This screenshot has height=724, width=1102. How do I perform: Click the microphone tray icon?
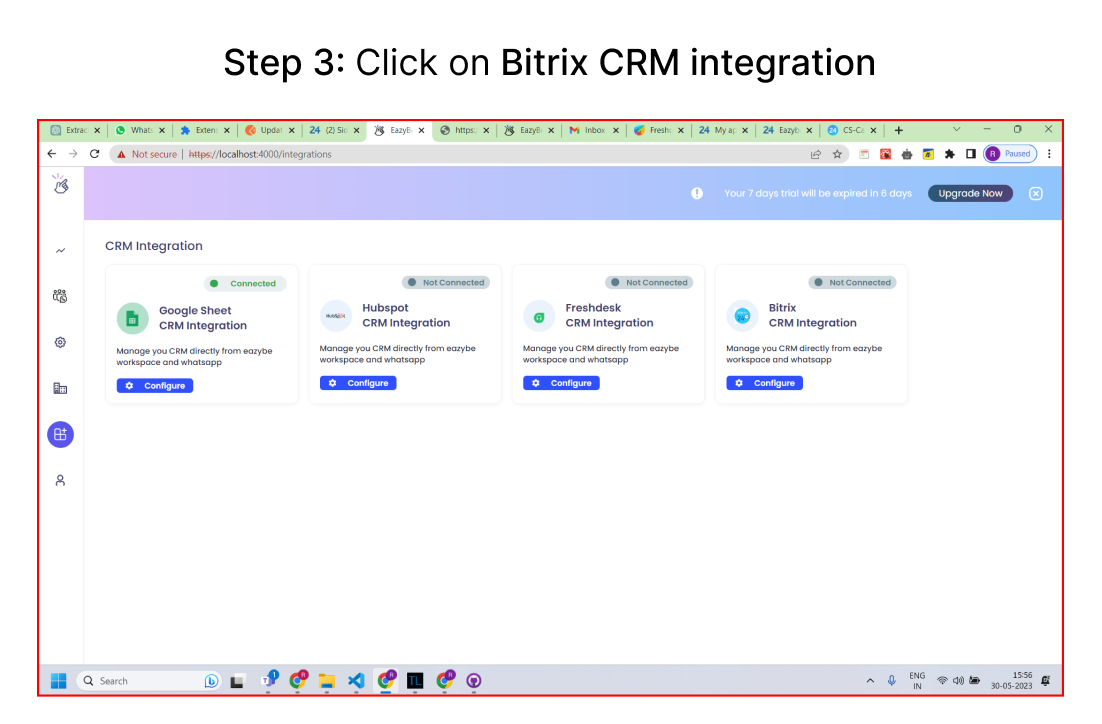point(891,680)
